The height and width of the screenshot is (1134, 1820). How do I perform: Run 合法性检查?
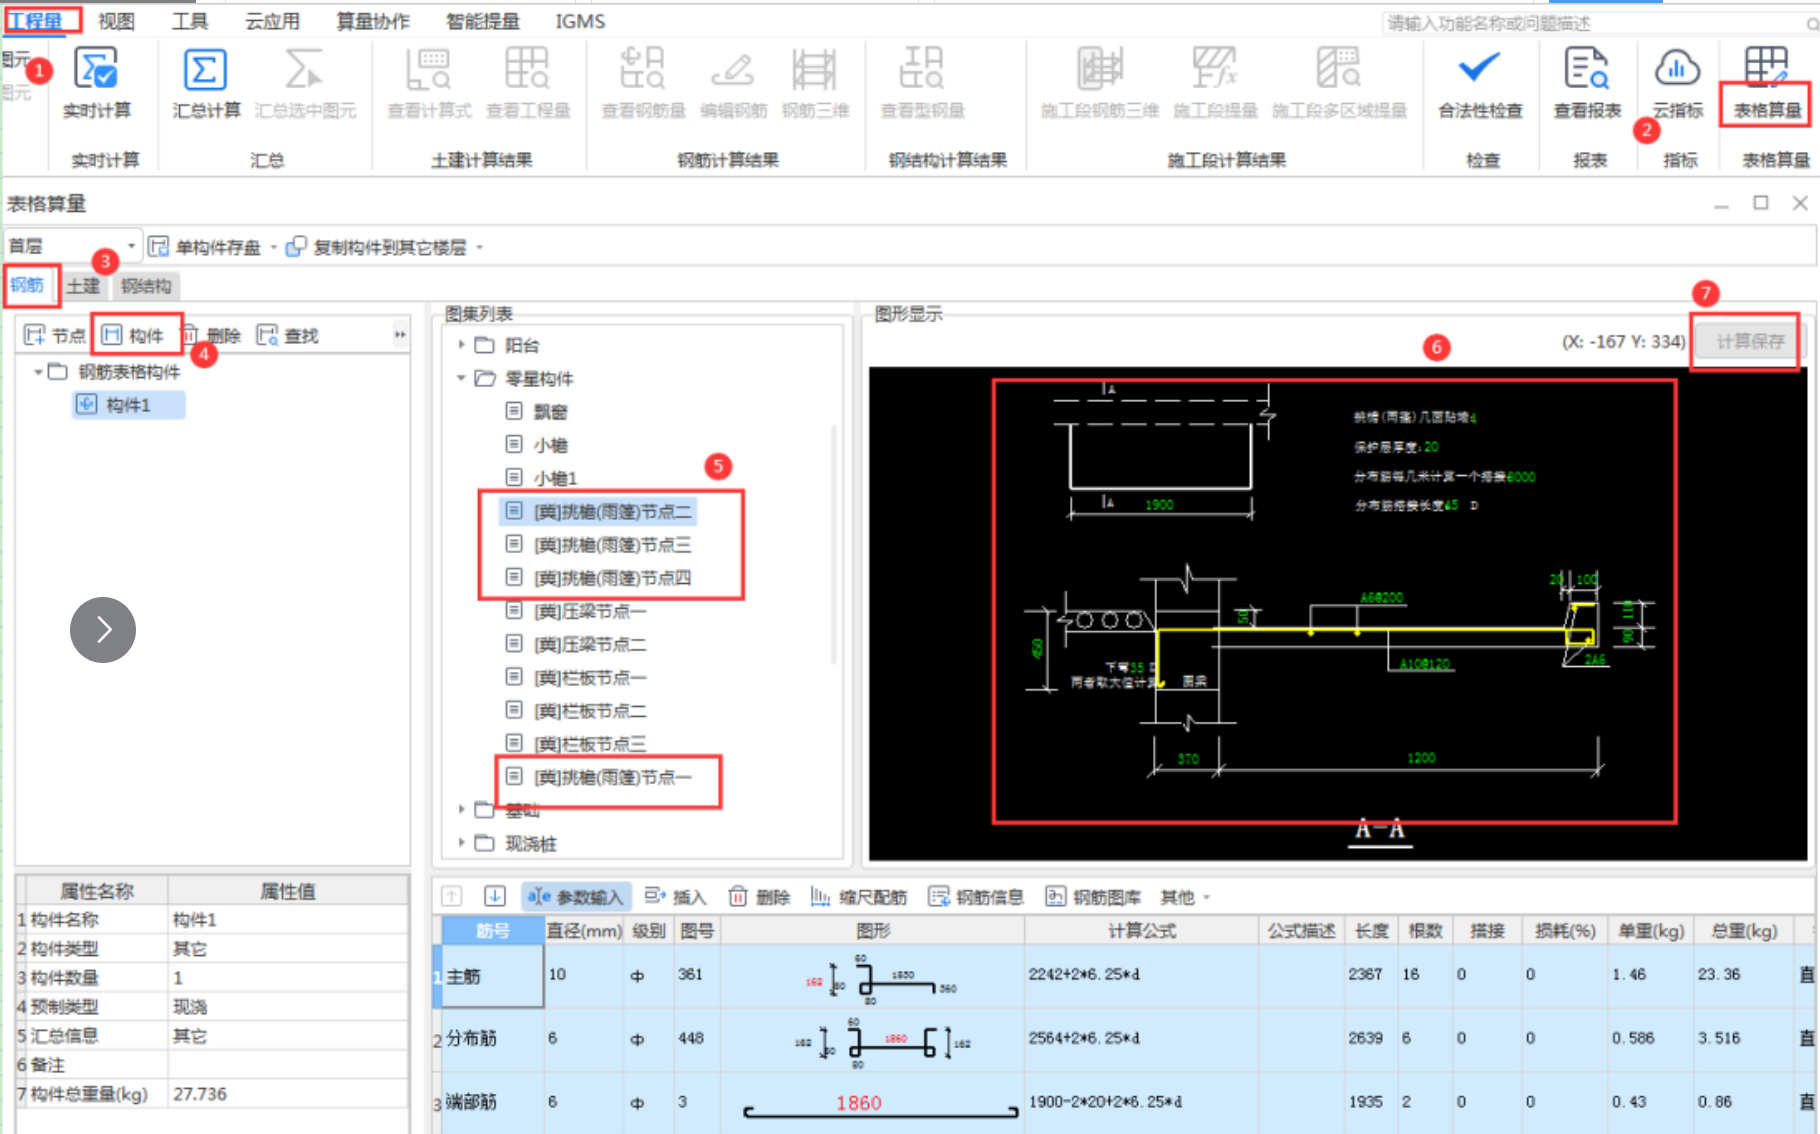coord(1480,84)
